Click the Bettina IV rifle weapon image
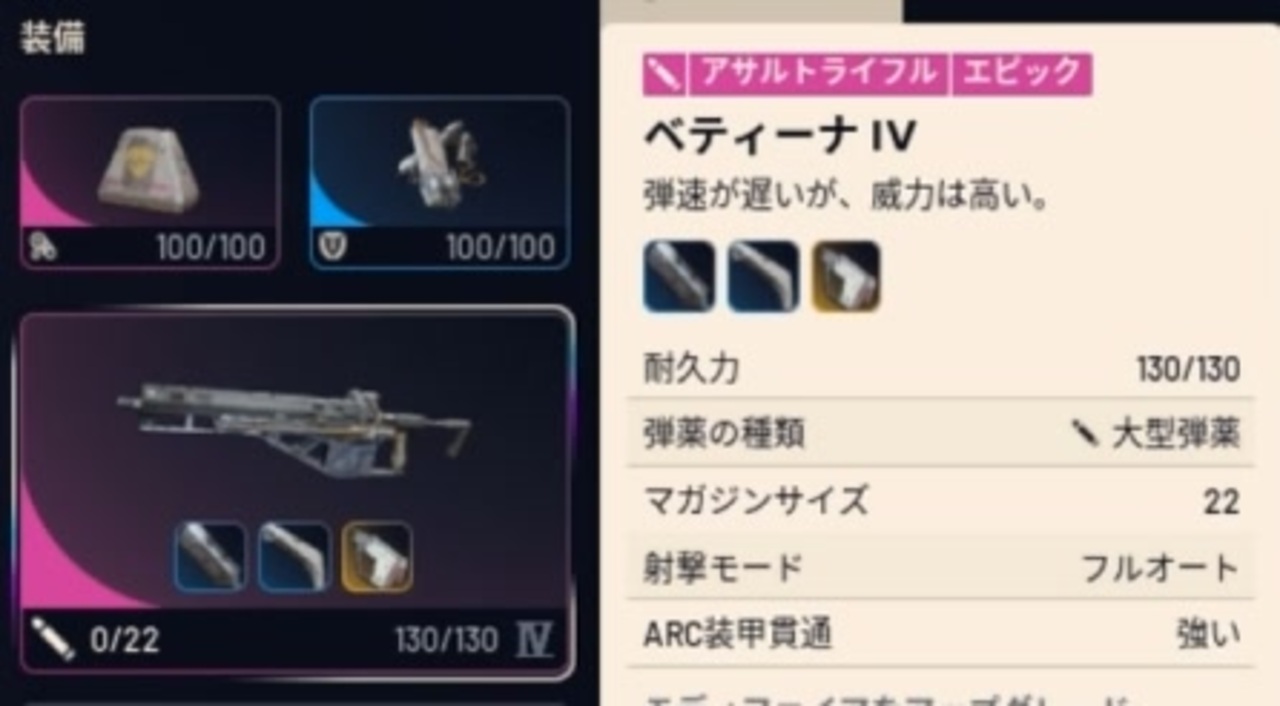The width and height of the screenshot is (1280, 706). [x=295, y=428]
